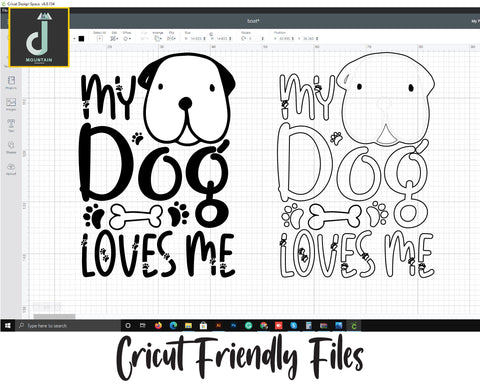This screenshot has height=384, width=480.
Task: Open Skype from the taskbar
Action: coord(294,326)
